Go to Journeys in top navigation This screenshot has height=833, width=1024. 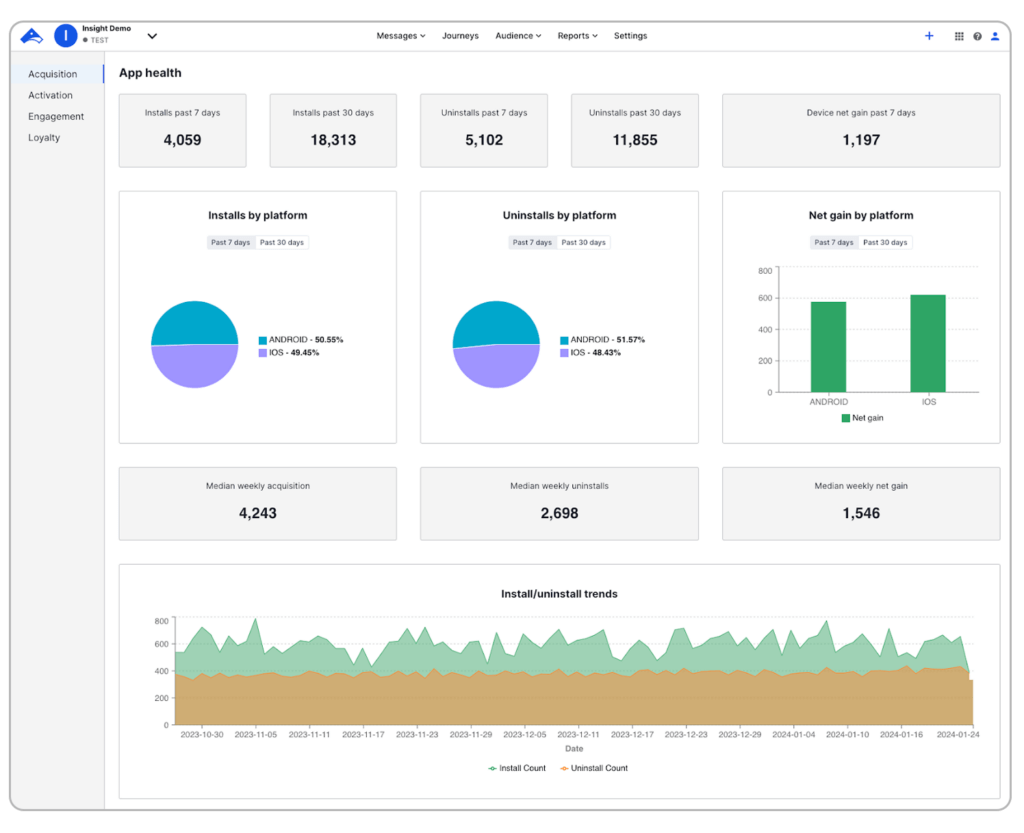tap(460, 36)
